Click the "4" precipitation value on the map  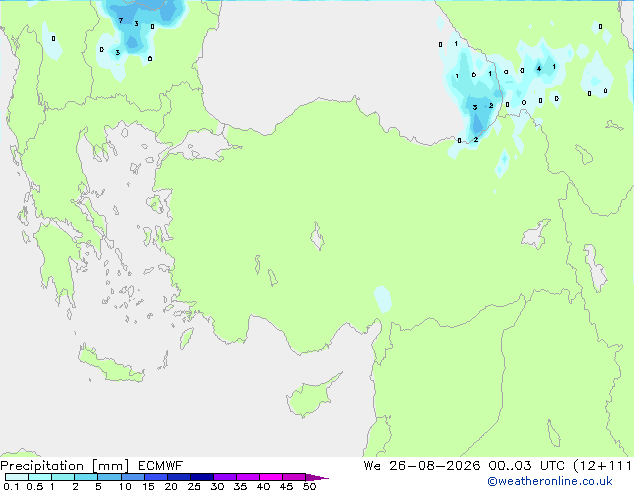[x=539, y=69]
